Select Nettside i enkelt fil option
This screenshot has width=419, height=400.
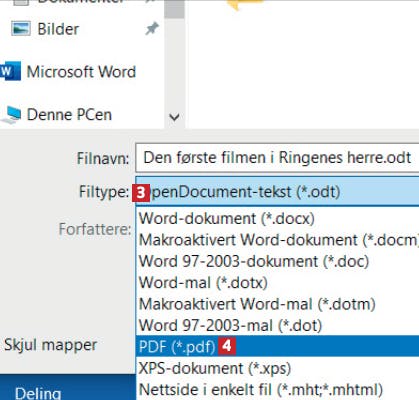(277, 389)
